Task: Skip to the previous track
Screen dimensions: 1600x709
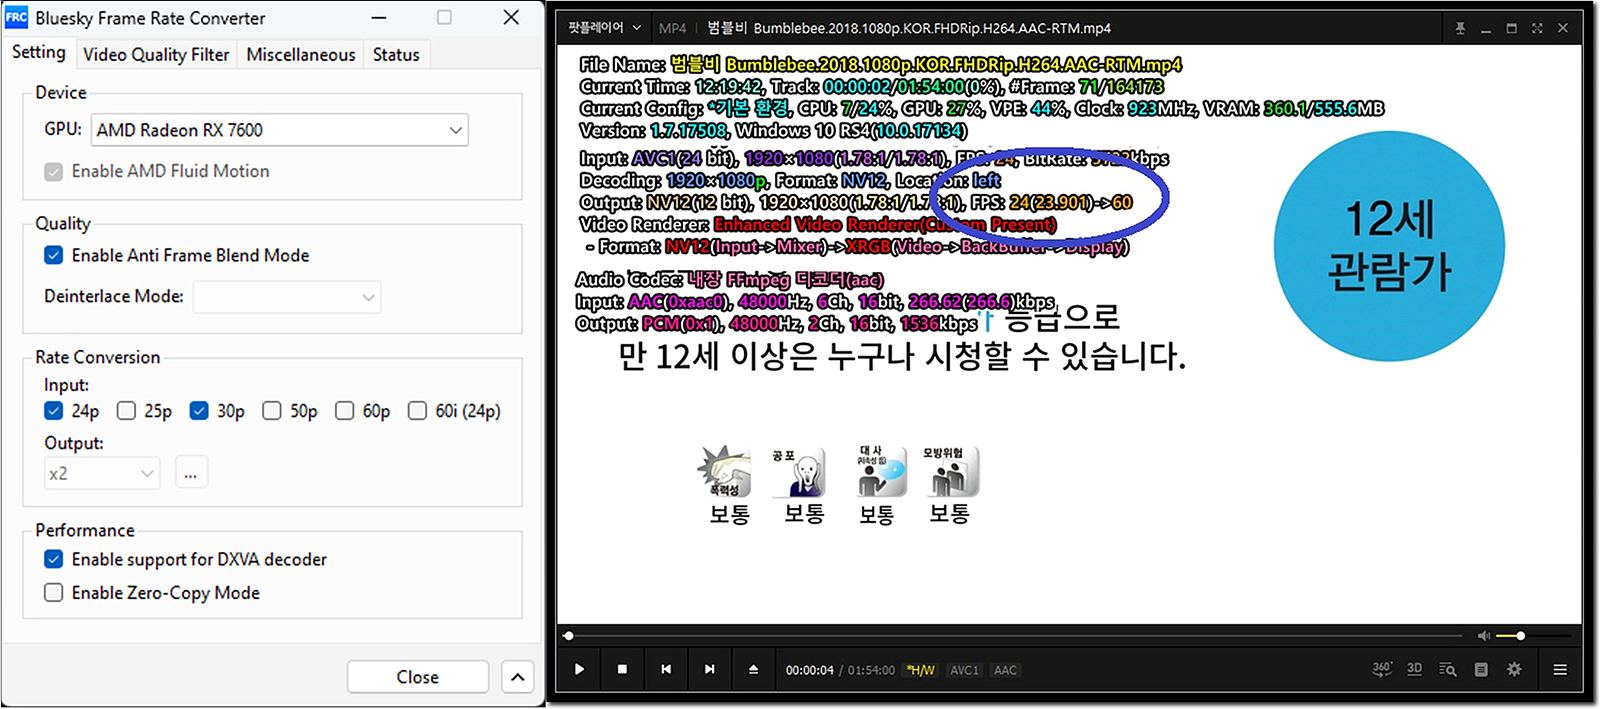Action: 666,670
